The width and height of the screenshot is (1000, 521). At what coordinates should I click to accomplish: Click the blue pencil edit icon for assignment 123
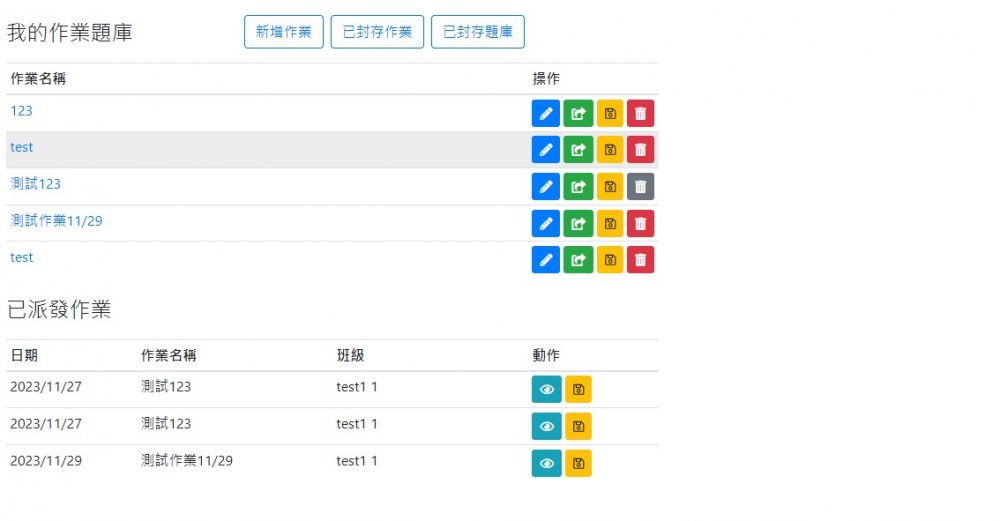(545, 113)
